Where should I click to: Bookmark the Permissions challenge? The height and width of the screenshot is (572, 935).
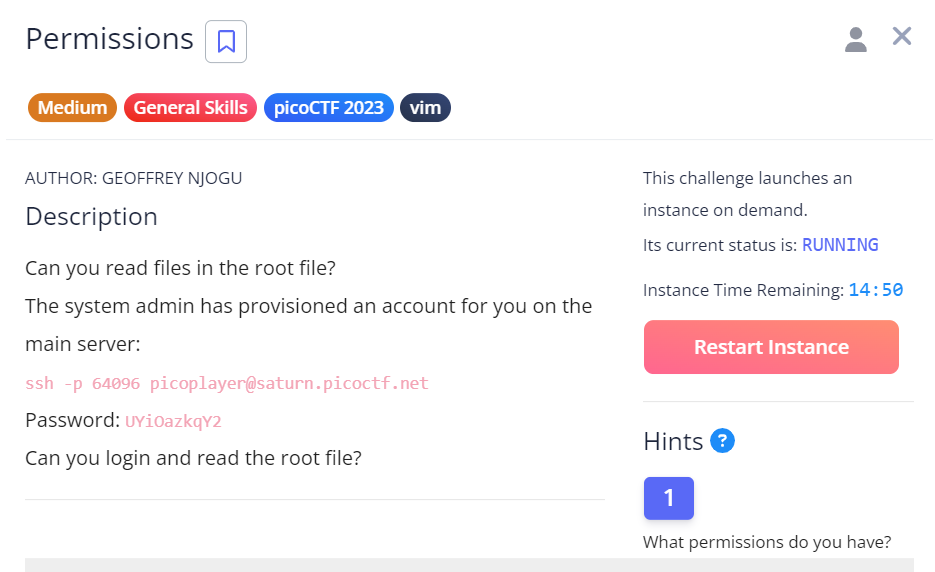[226, 41]
